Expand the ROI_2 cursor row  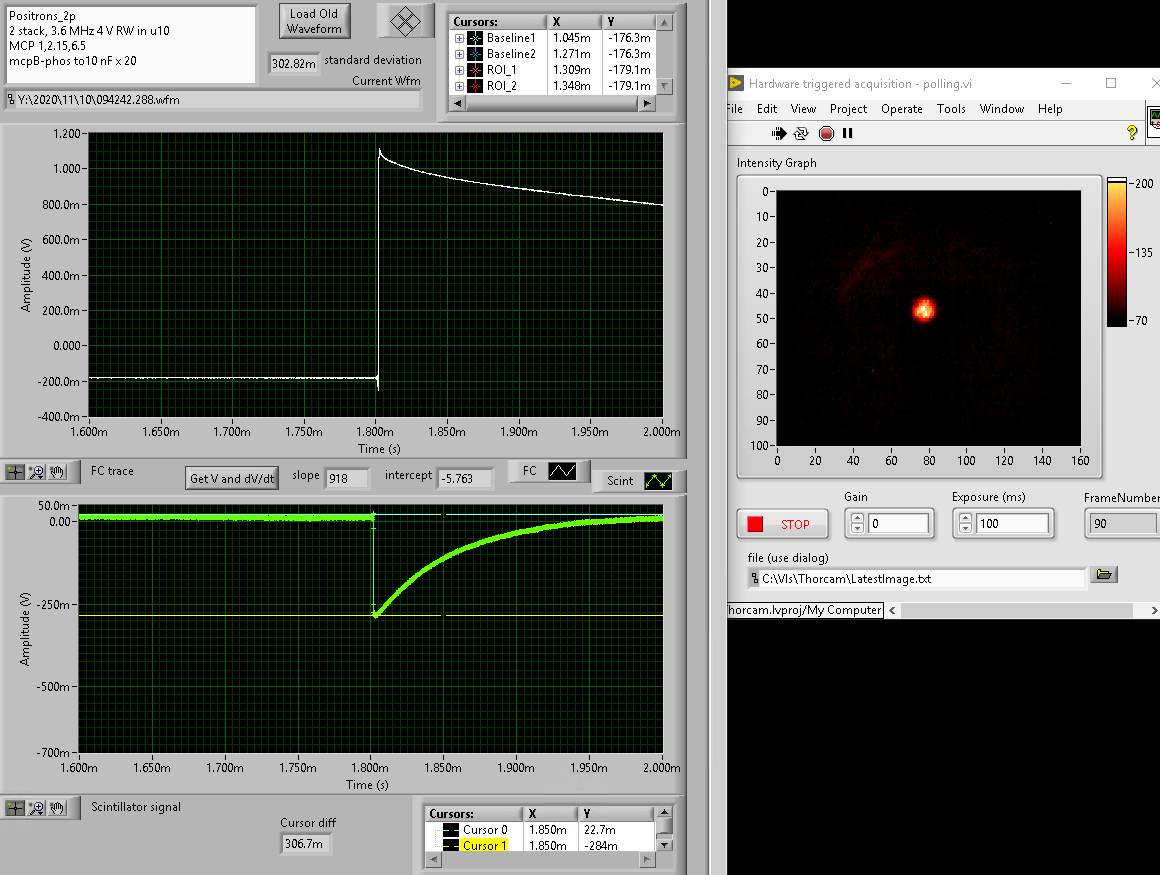459,86
